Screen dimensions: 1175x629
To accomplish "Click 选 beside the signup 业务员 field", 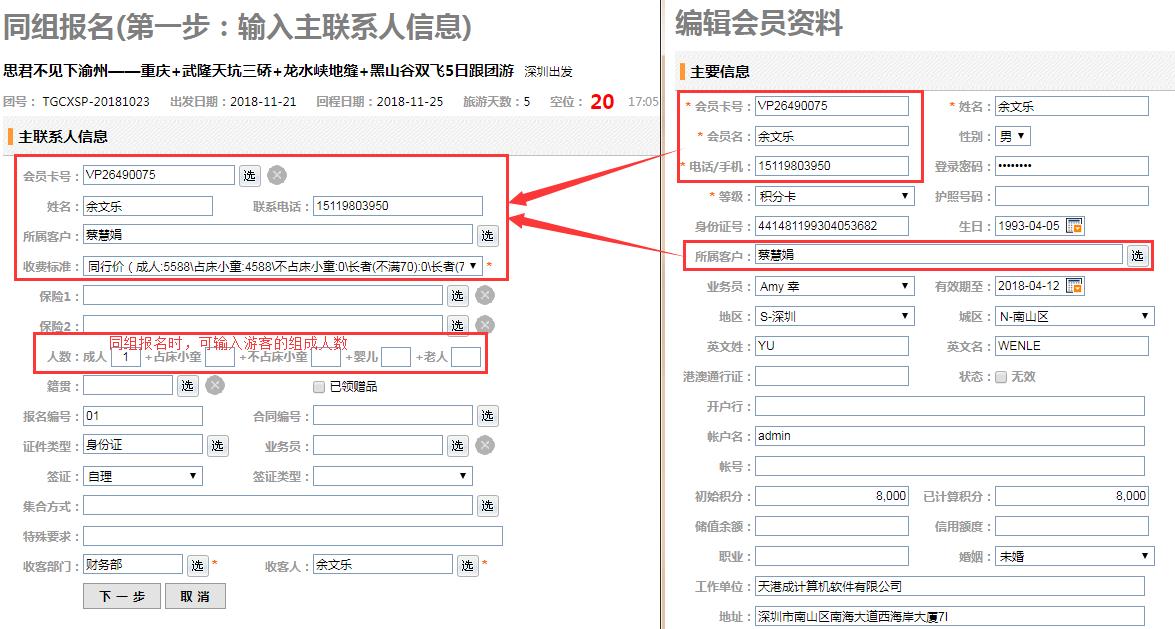I will pyautogui.click(x=457, y=445).
